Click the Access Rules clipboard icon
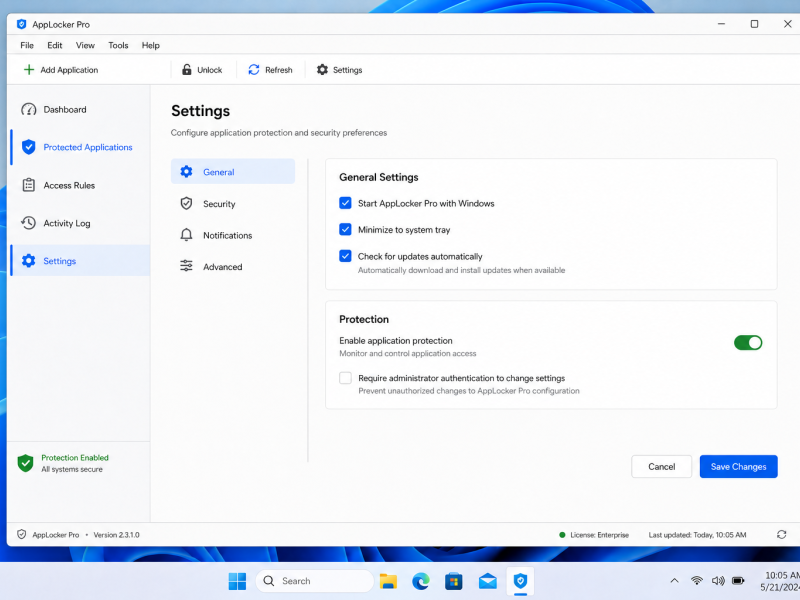Image resolution: width=800 pixels, height=600 pixels. pos(29,185)
